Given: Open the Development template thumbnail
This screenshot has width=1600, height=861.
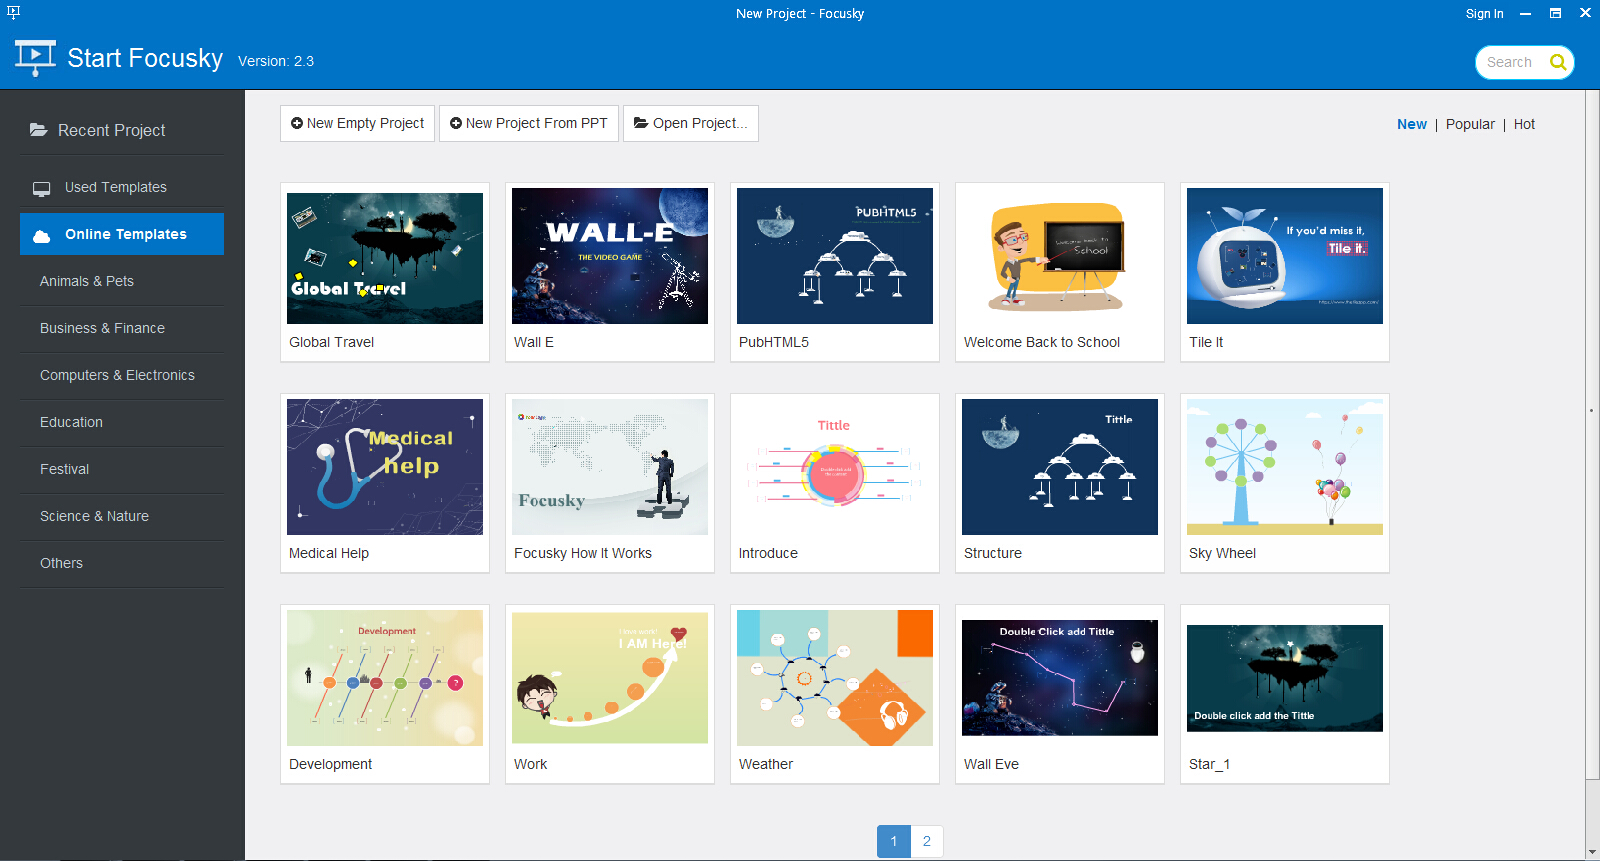Looking at the screenshot, I should [x=385, y=678].
